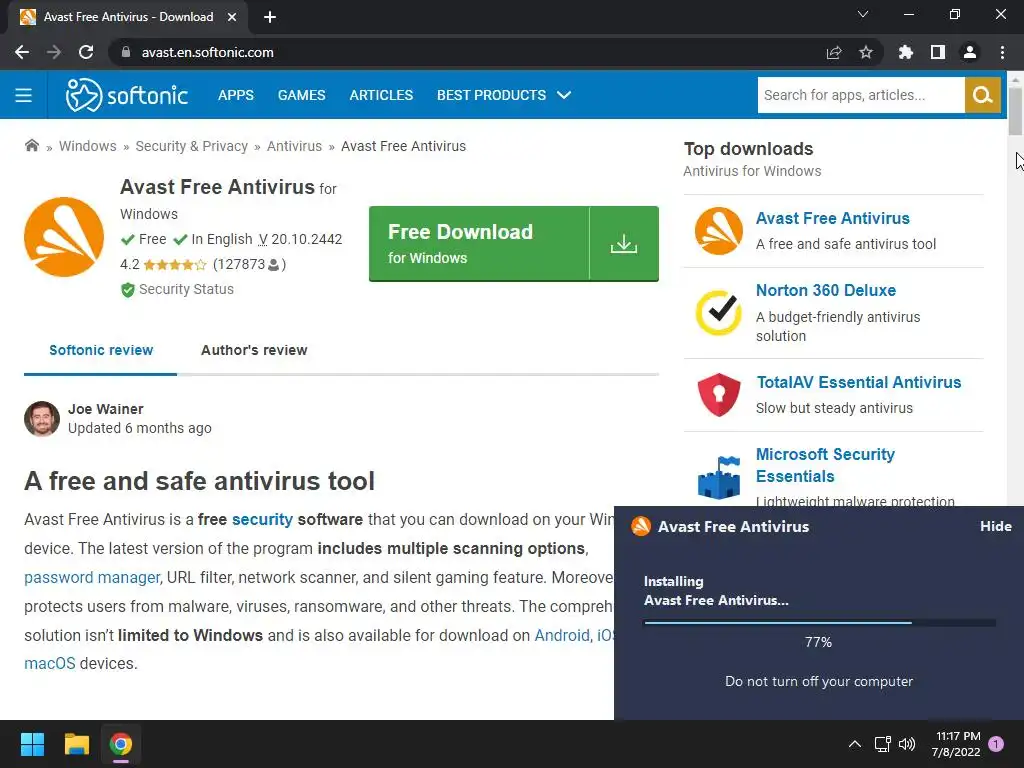This screenshot has width=1024, height=768.
Task: Click the page vertical scrollbar thumb
Action: click(x=1015, y=111)
